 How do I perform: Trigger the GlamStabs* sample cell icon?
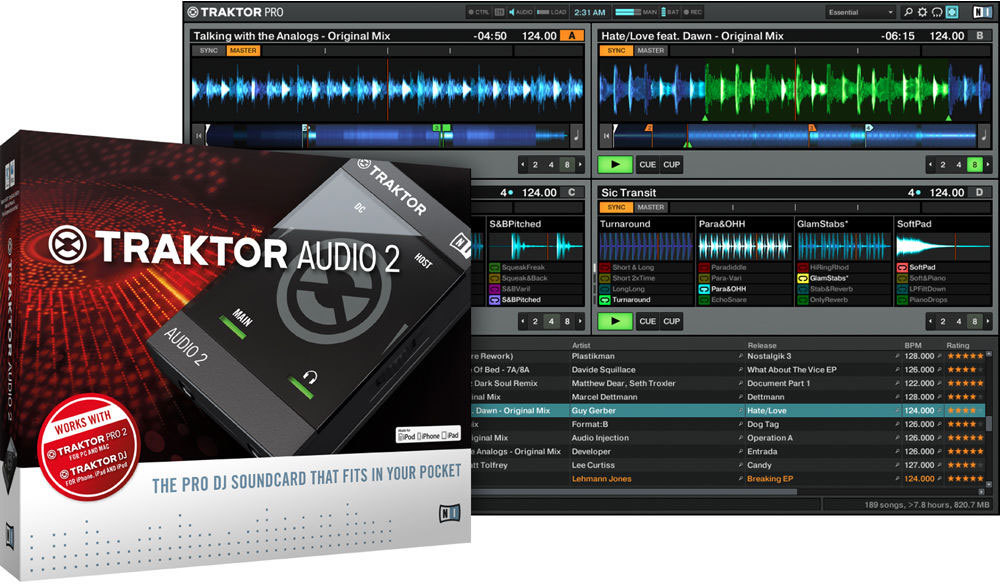[x=802, y=278]
